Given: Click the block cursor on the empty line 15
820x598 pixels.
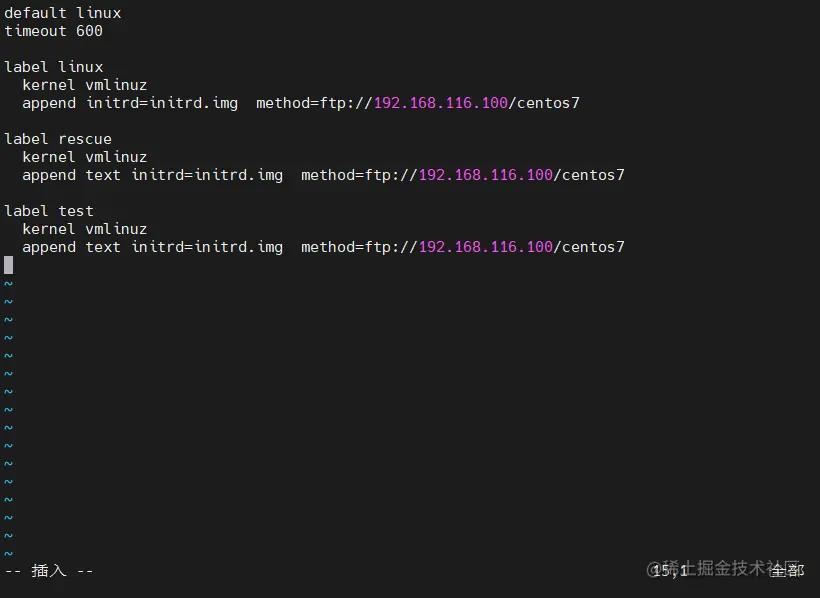Looking at the screenshot, I should click(8, 265).
